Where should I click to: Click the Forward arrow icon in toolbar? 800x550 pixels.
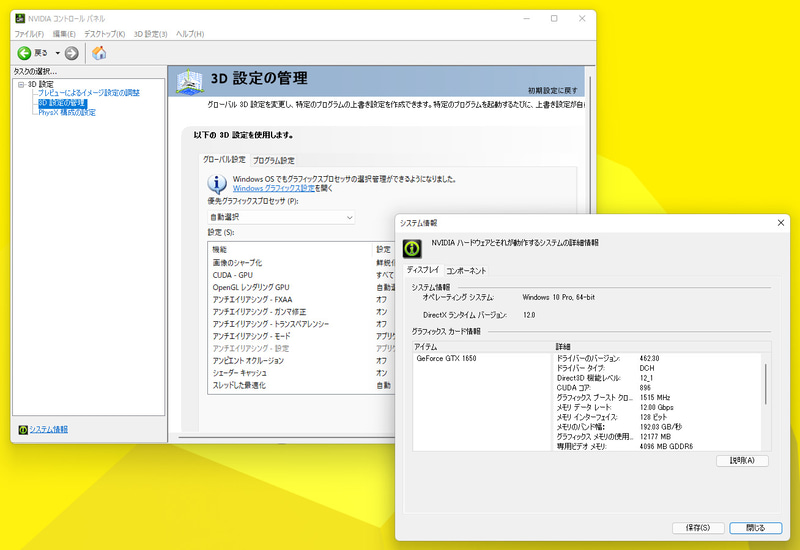tap(71, 53)
